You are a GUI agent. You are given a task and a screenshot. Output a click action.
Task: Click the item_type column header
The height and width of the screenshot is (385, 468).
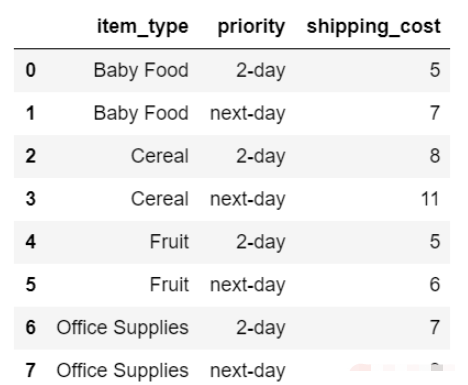pos(143,27)
